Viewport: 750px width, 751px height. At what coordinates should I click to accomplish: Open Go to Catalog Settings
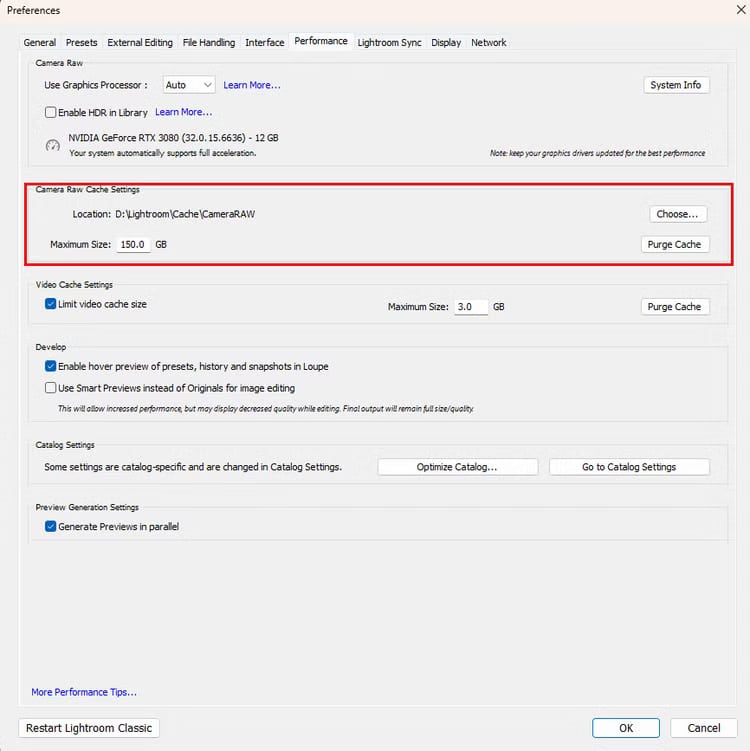(629, 467)
